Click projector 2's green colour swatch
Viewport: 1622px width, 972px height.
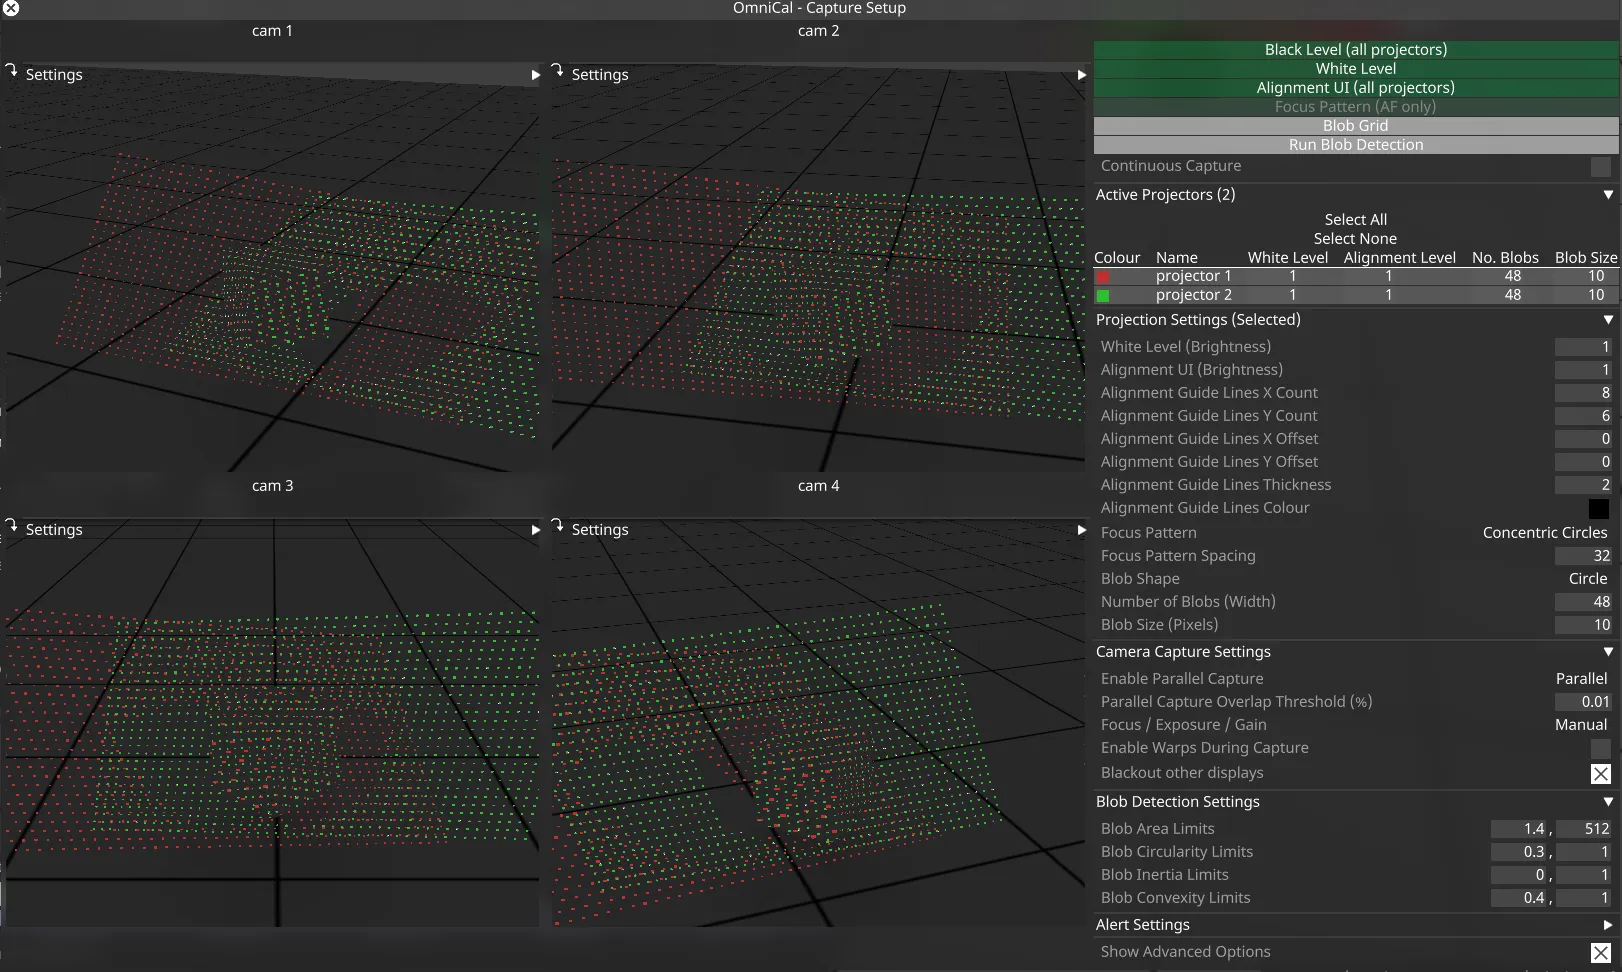1103,295
